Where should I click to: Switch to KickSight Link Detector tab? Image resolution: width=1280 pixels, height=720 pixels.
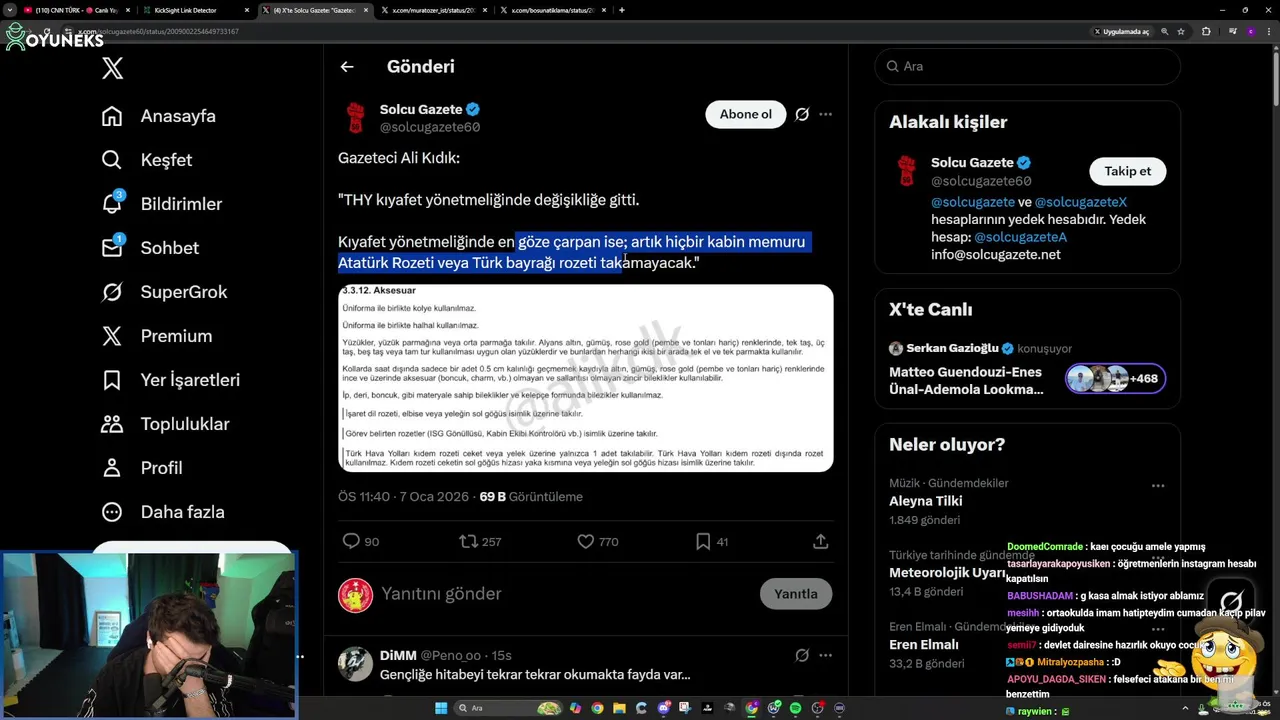click(189, 10)
